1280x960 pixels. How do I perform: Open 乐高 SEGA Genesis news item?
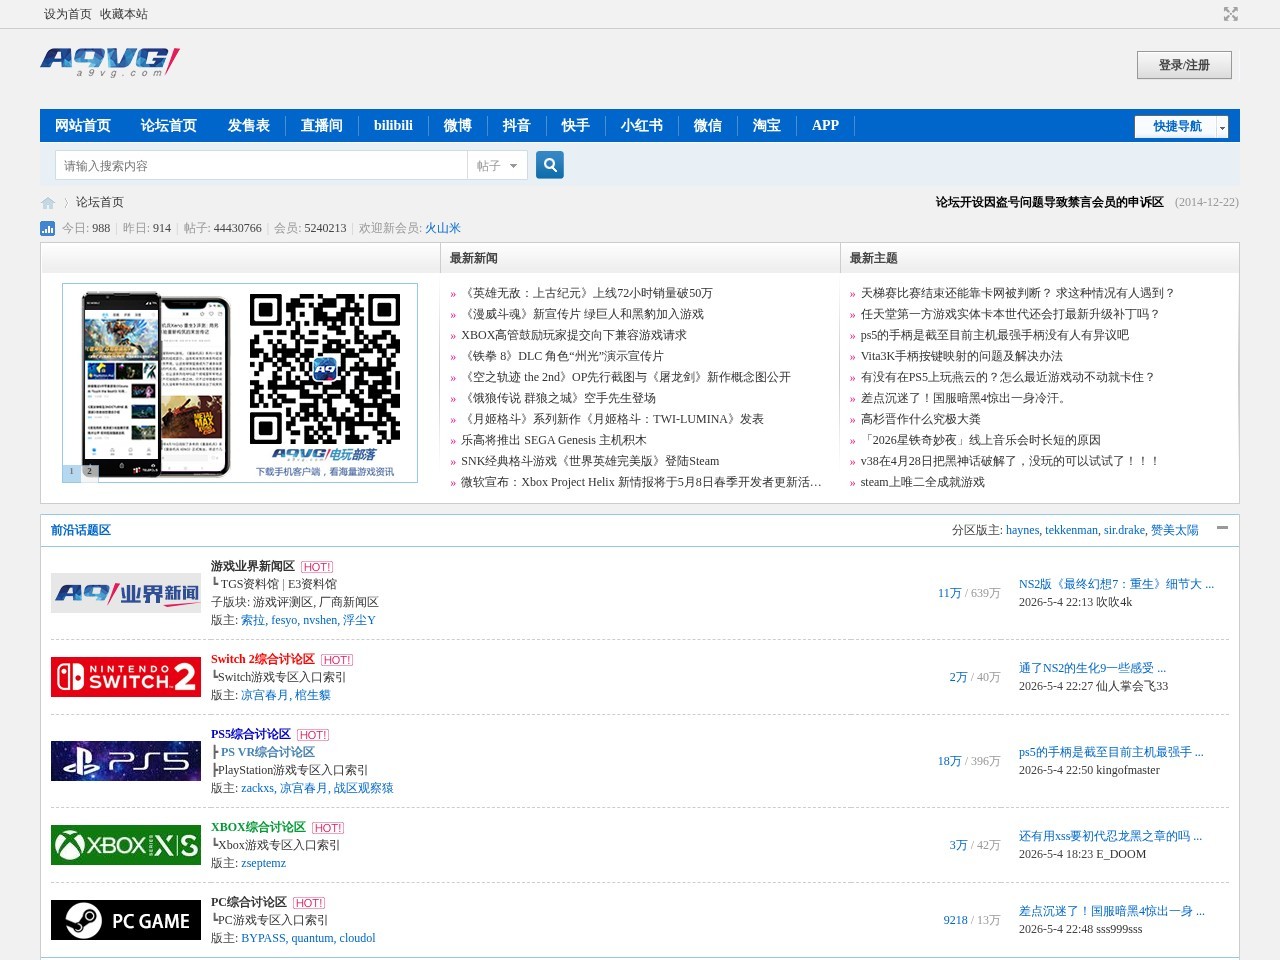tap(554, 440)
